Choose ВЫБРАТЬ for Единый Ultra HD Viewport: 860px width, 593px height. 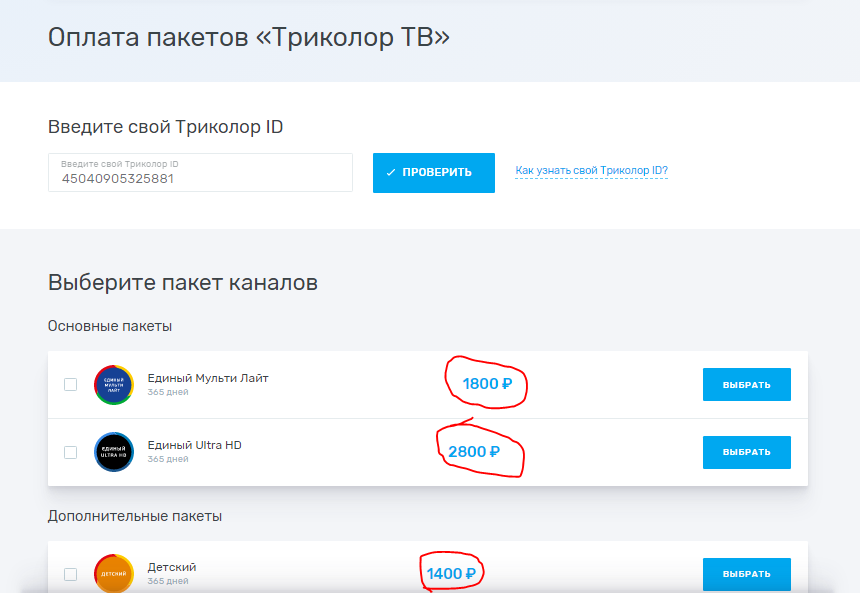click(746, 453)
